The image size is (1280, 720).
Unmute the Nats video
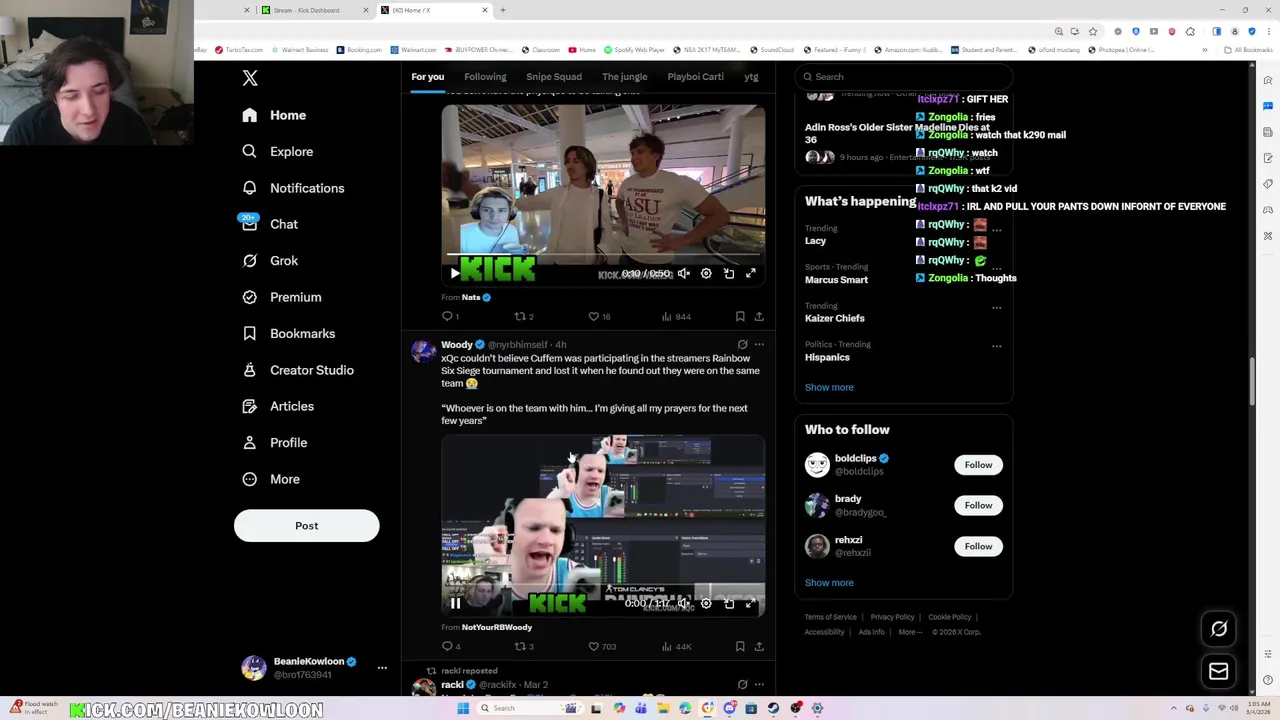684,273
